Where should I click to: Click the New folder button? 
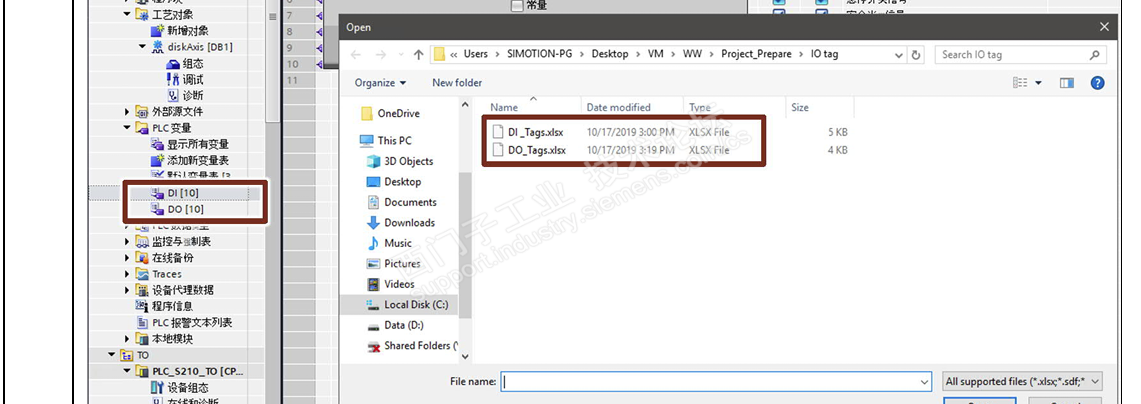[457, 83]
